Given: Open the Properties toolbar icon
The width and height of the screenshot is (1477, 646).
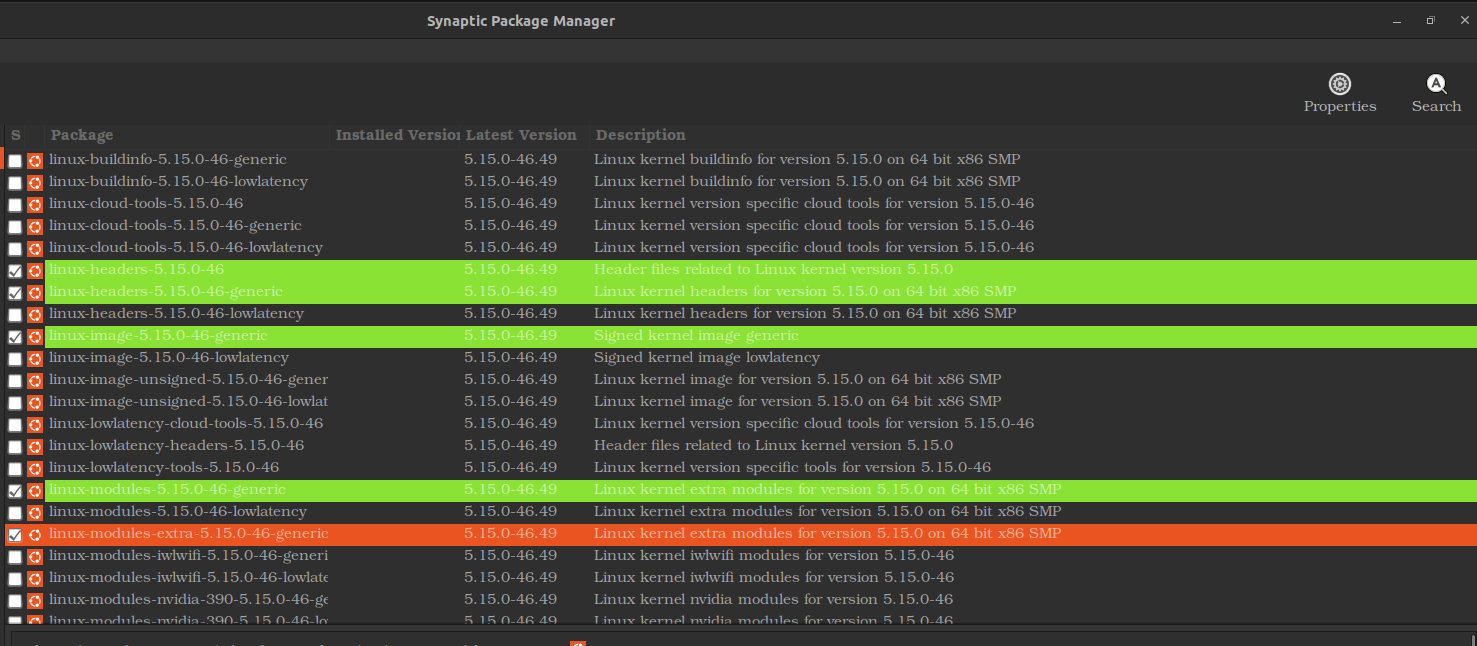Looking at the screenshot, I should click(1340, 93).
